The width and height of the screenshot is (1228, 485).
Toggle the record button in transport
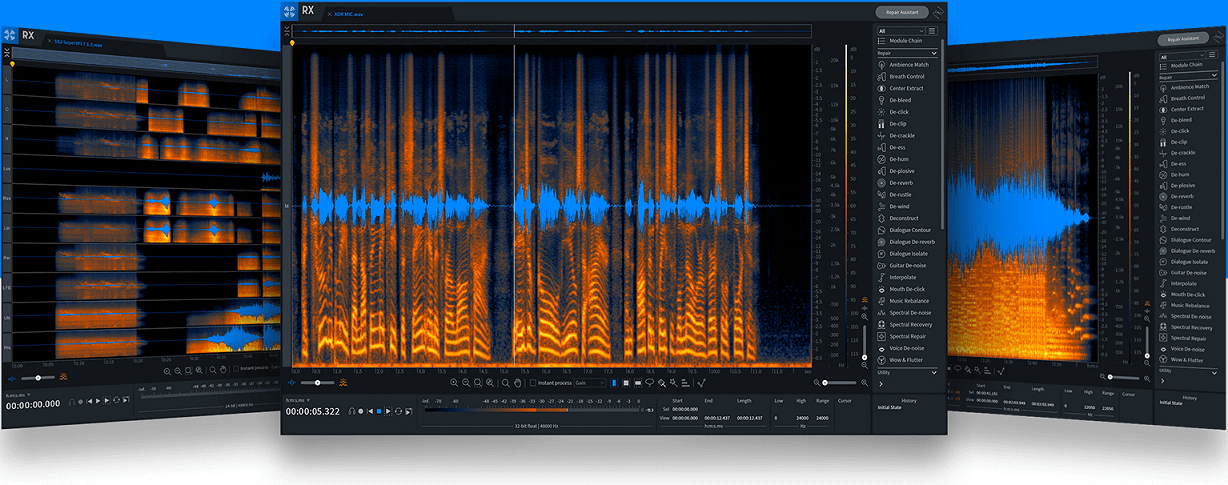tap(361, 411)
